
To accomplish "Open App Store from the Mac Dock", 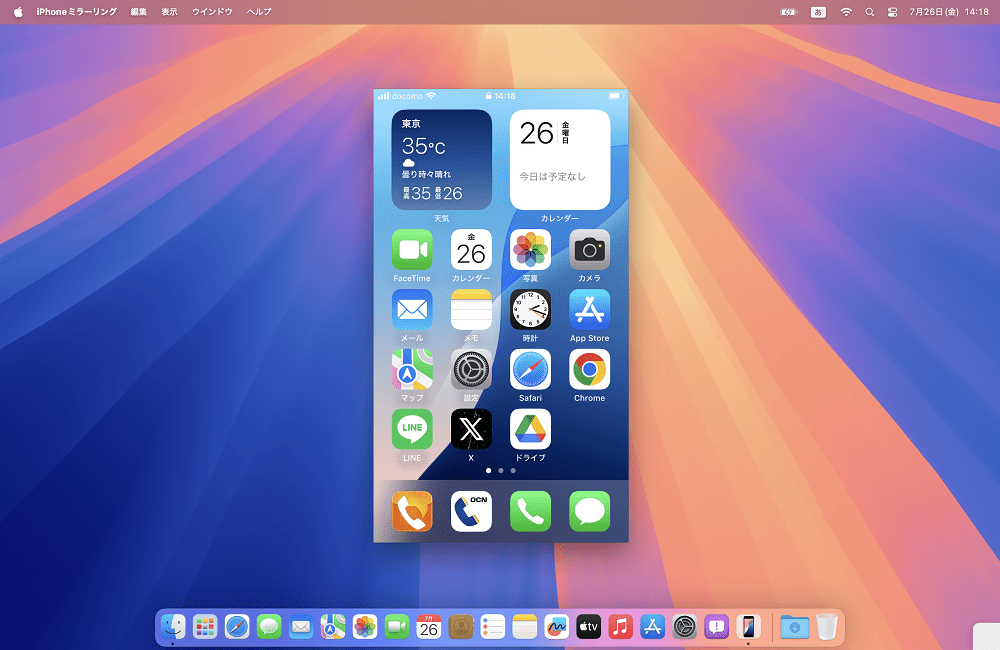I will [652, 627].
